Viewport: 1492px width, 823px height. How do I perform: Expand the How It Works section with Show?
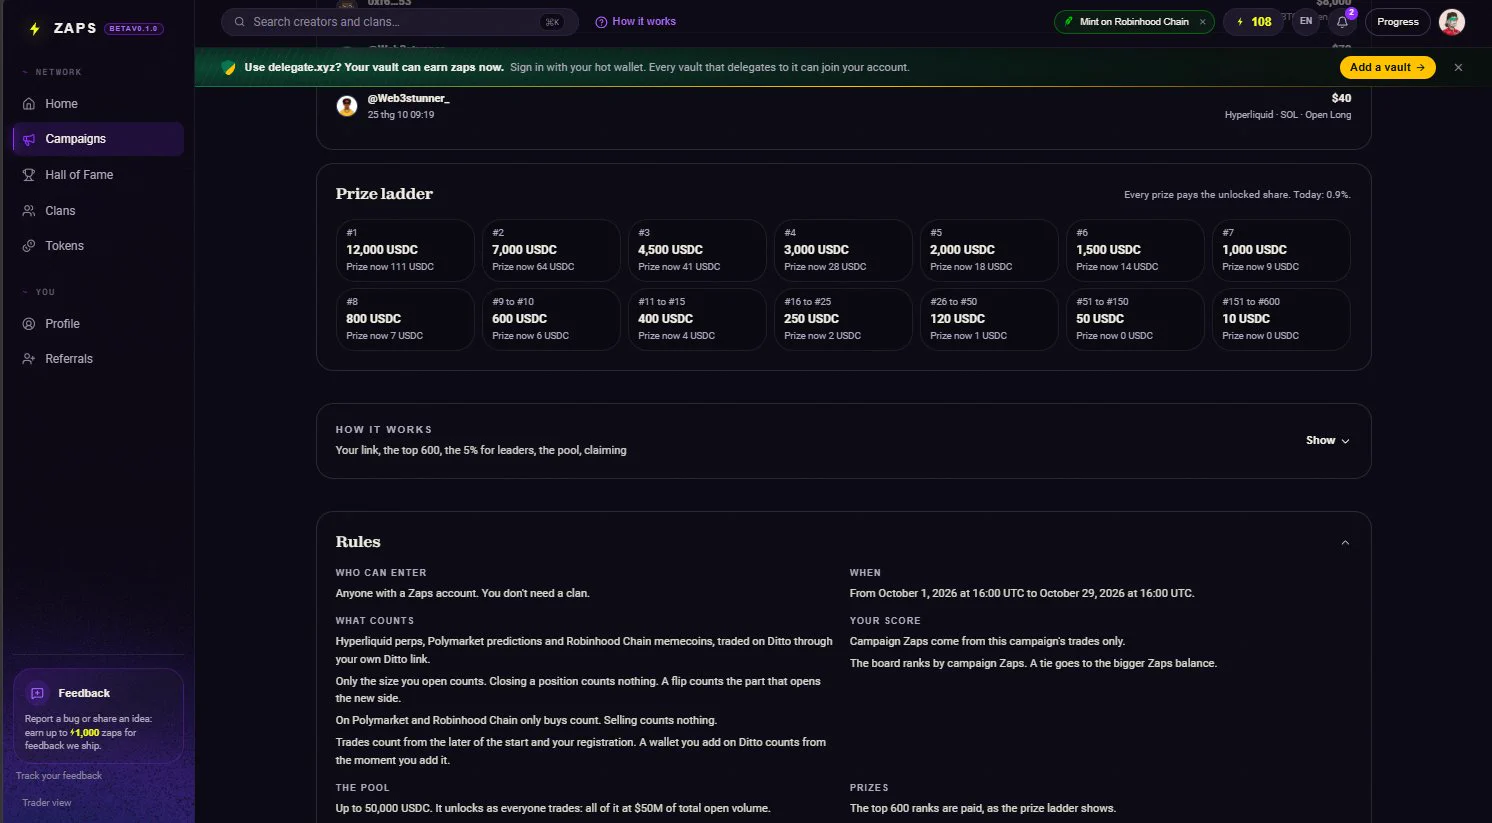[1327, 440]
